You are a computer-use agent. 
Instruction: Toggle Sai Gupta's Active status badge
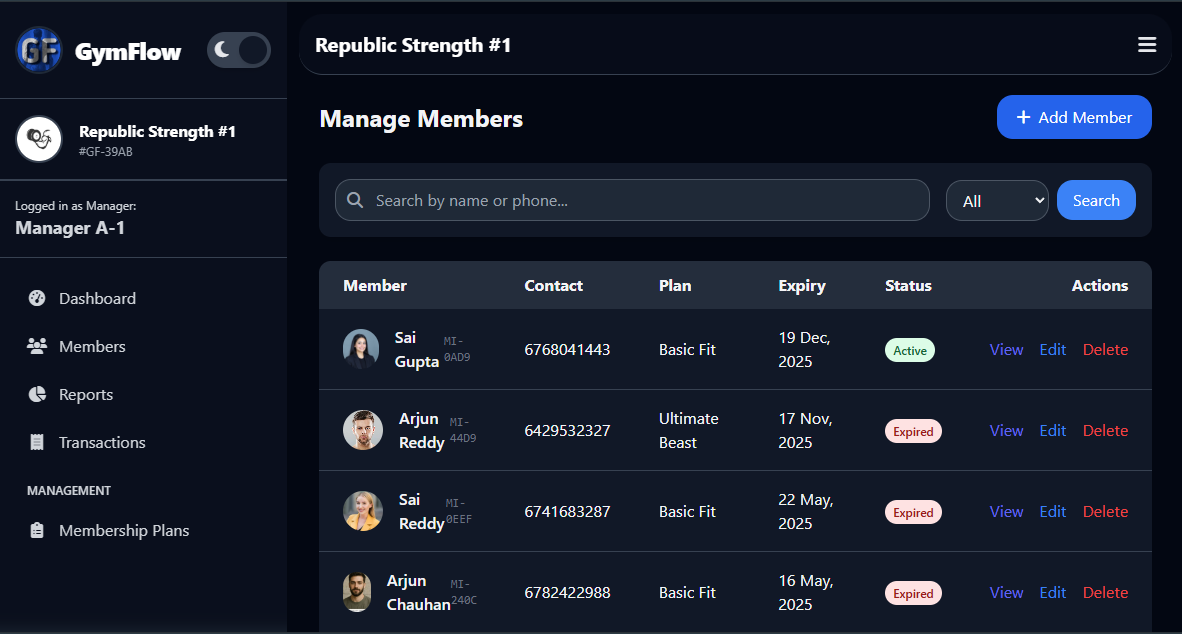point(909,350)
